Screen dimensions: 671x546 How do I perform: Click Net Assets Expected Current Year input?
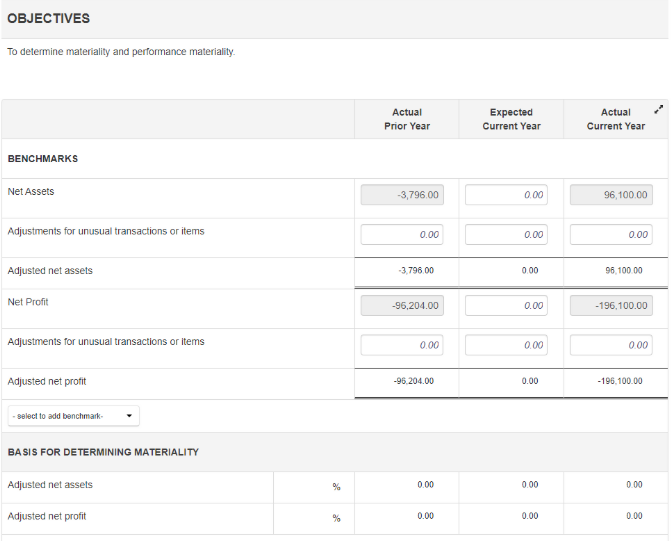click(506, 195)
